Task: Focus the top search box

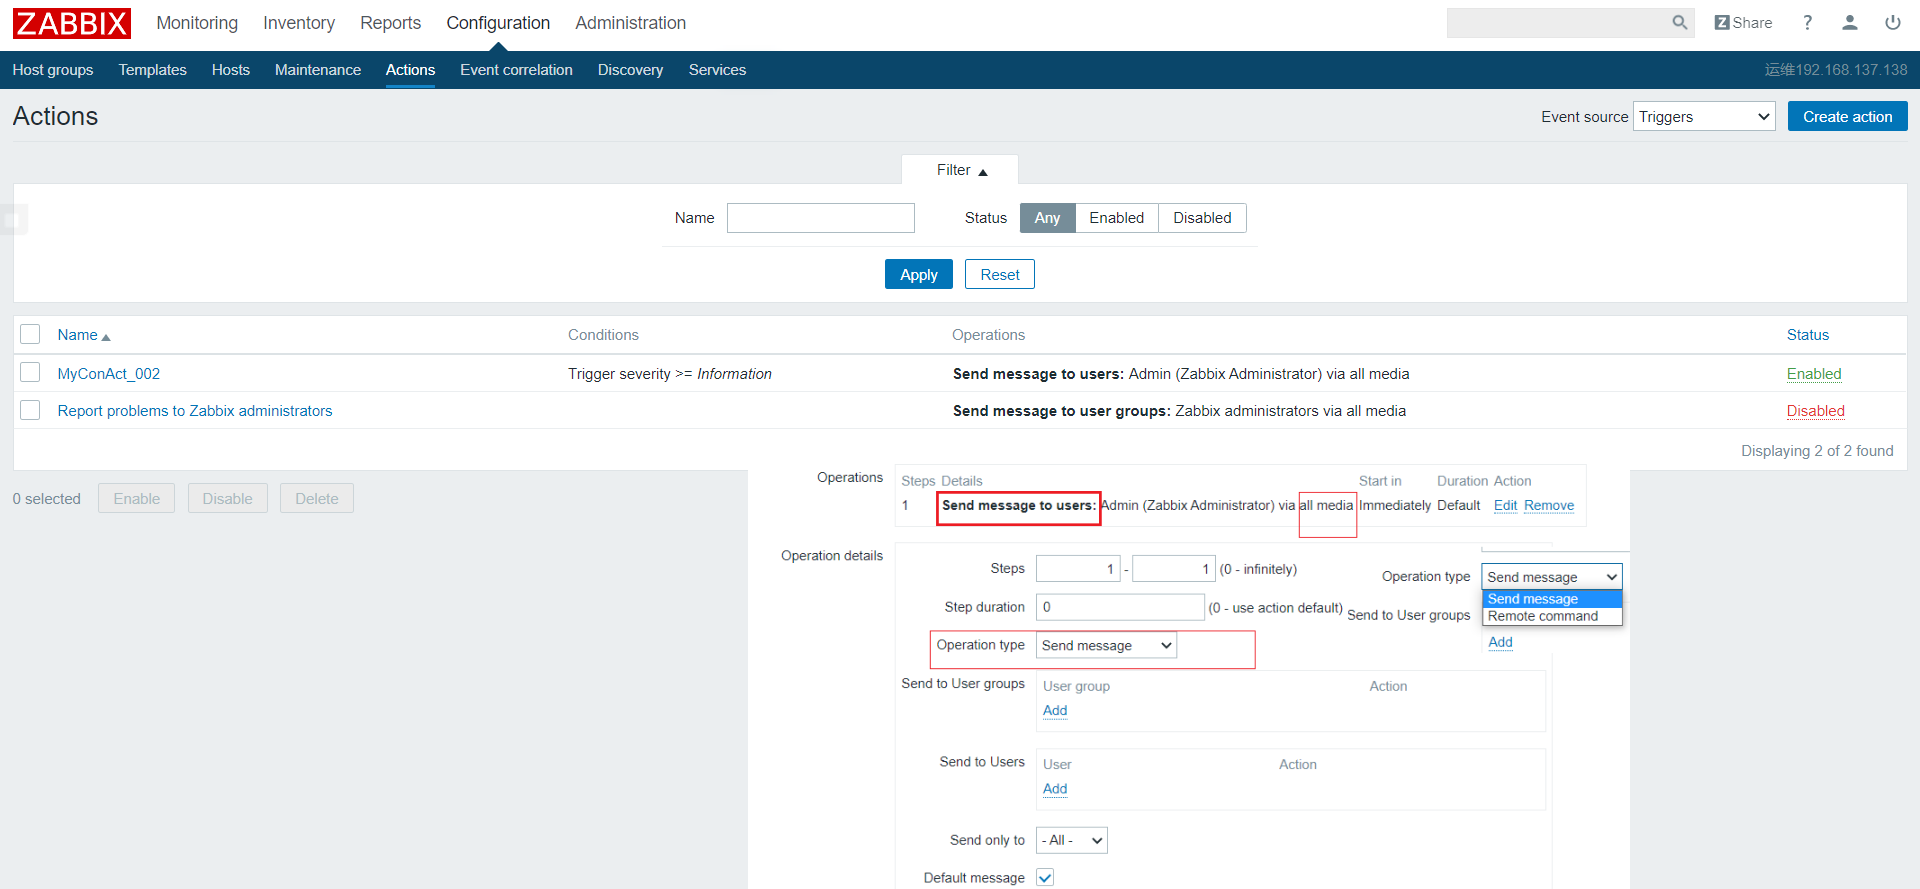Action: [x=1558, y=23]
